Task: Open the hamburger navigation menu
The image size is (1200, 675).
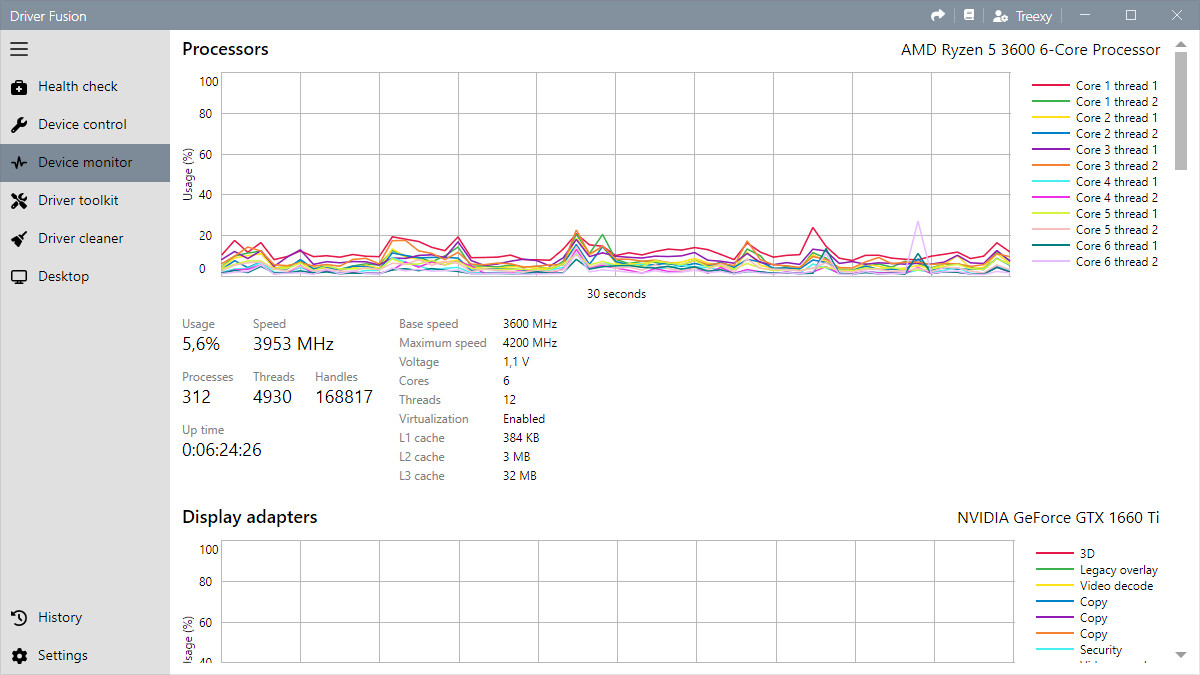Action: tap(19, 49)
